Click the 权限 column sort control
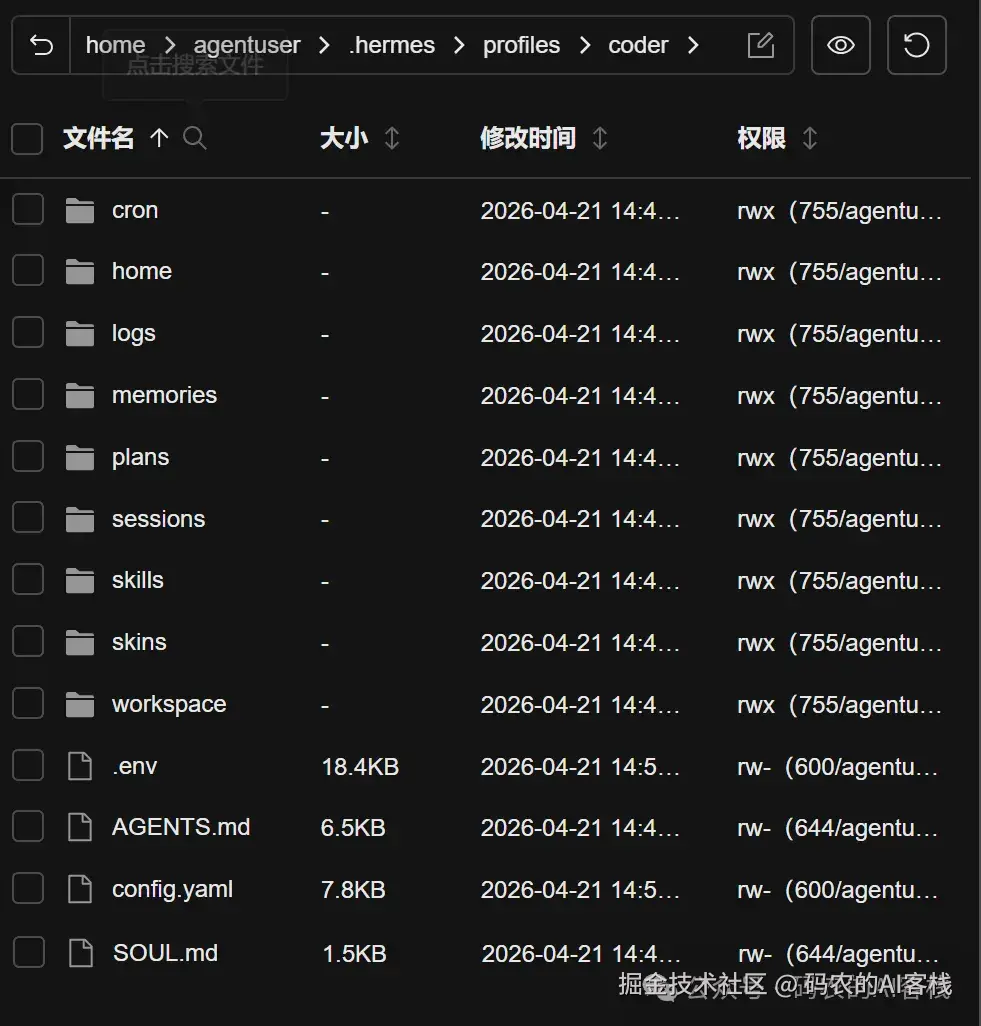This screenshot has height=1026, width=981. tap(812, 138)
